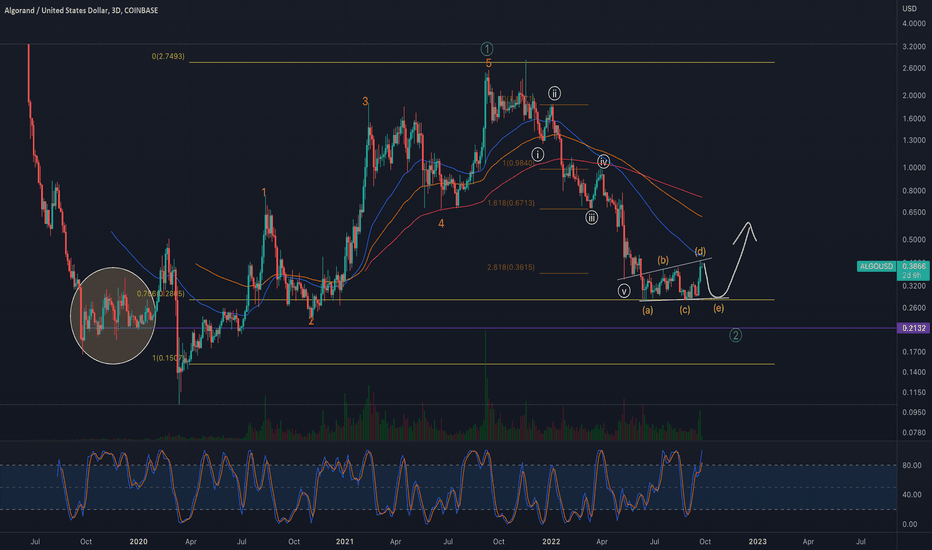Select the circled 1 wave label at top

pyautogui.click(x=487, y=49)
